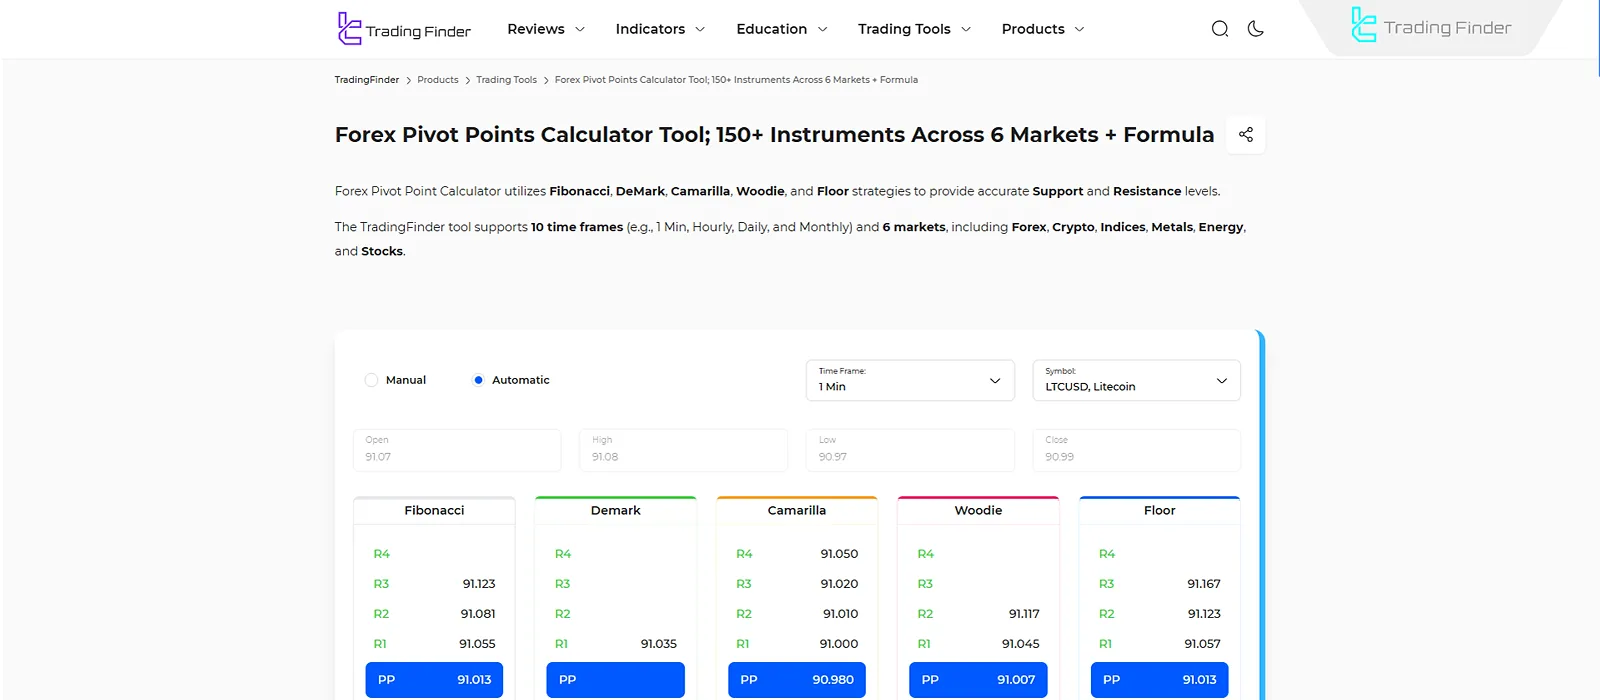Viewport: 1600px width, 700px height.
Task: Select the Automatic radio button
Action: click(x=478, y=380)
